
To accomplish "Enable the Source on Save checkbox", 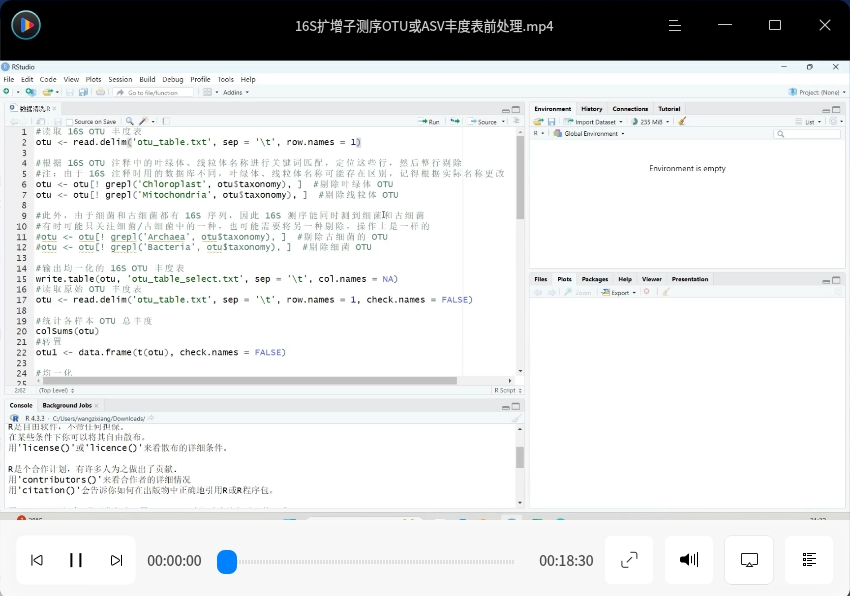I will [x=69, y=122].
